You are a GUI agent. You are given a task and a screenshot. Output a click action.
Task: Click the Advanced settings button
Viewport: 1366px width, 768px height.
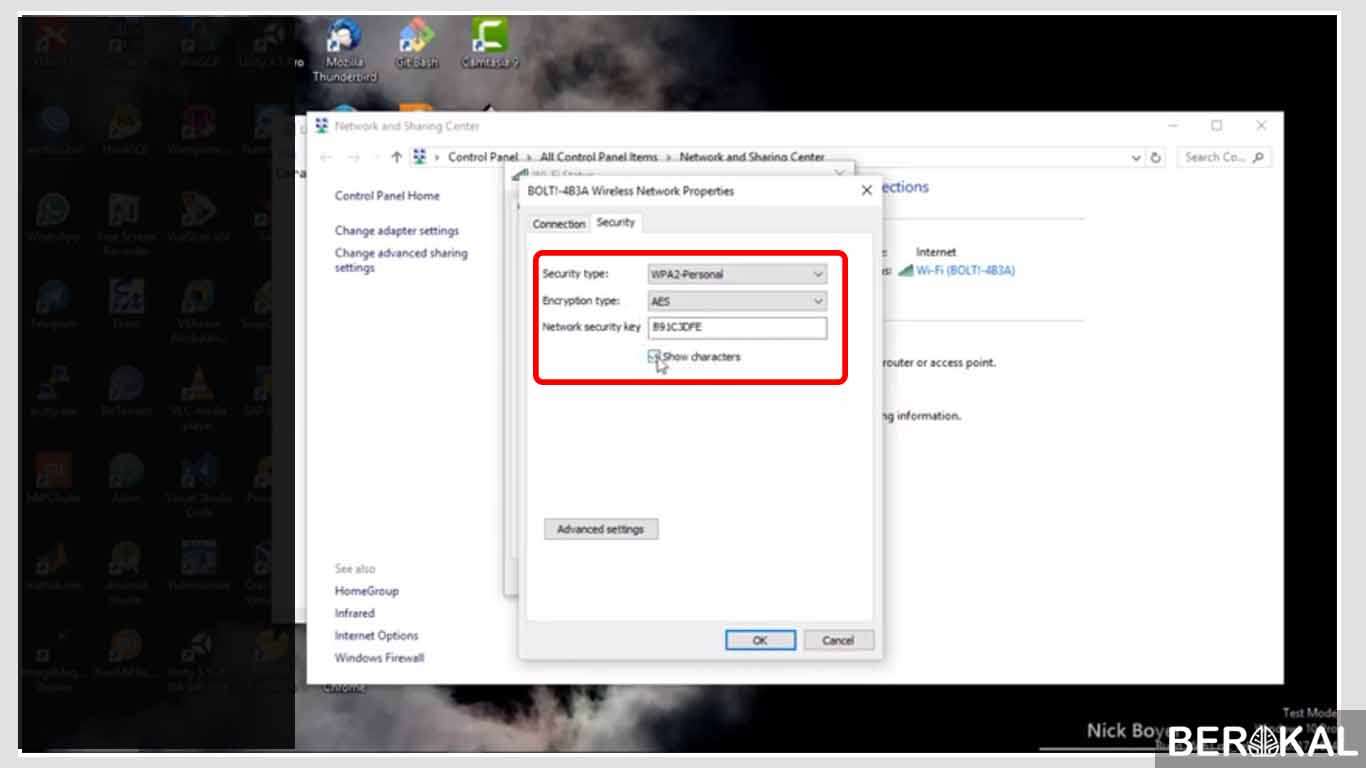[x=600, y=529]
